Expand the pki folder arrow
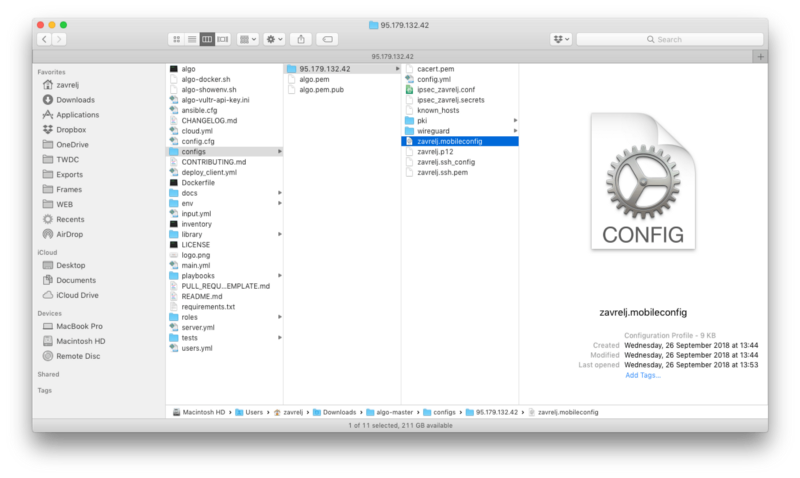The height and width of the screenshot is (478, 800). (x=515, y=120)
